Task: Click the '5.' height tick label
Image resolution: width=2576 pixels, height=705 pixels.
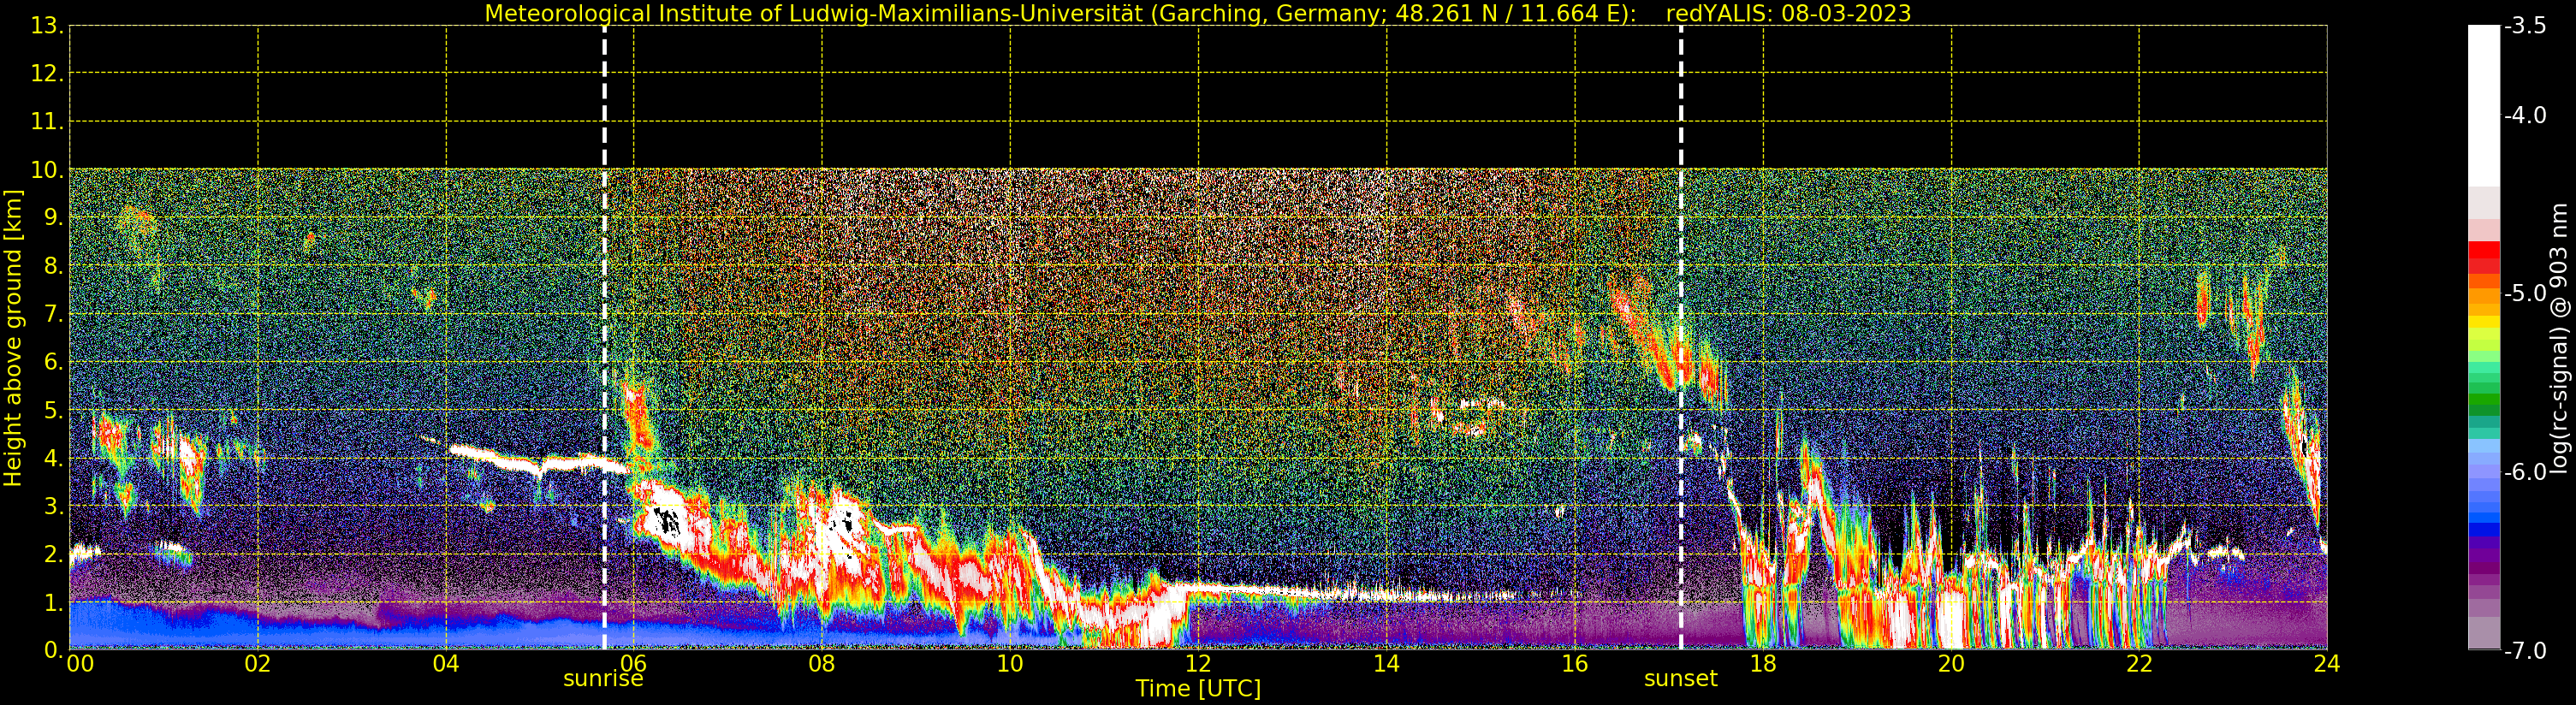Action: 54,411
